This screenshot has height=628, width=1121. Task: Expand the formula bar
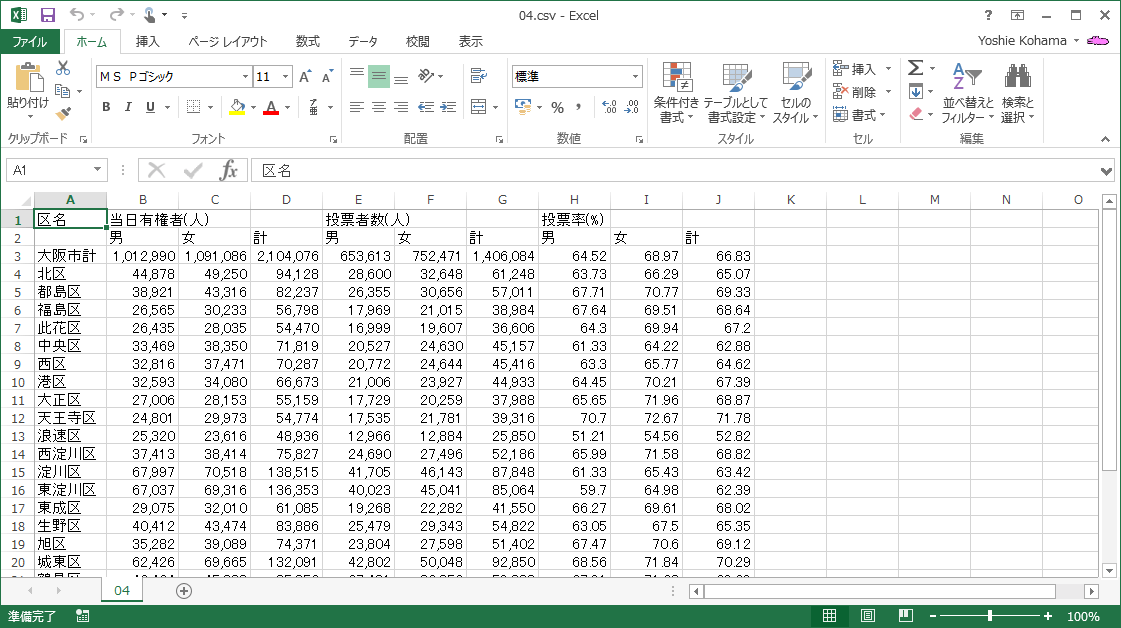click(1106, 171)
